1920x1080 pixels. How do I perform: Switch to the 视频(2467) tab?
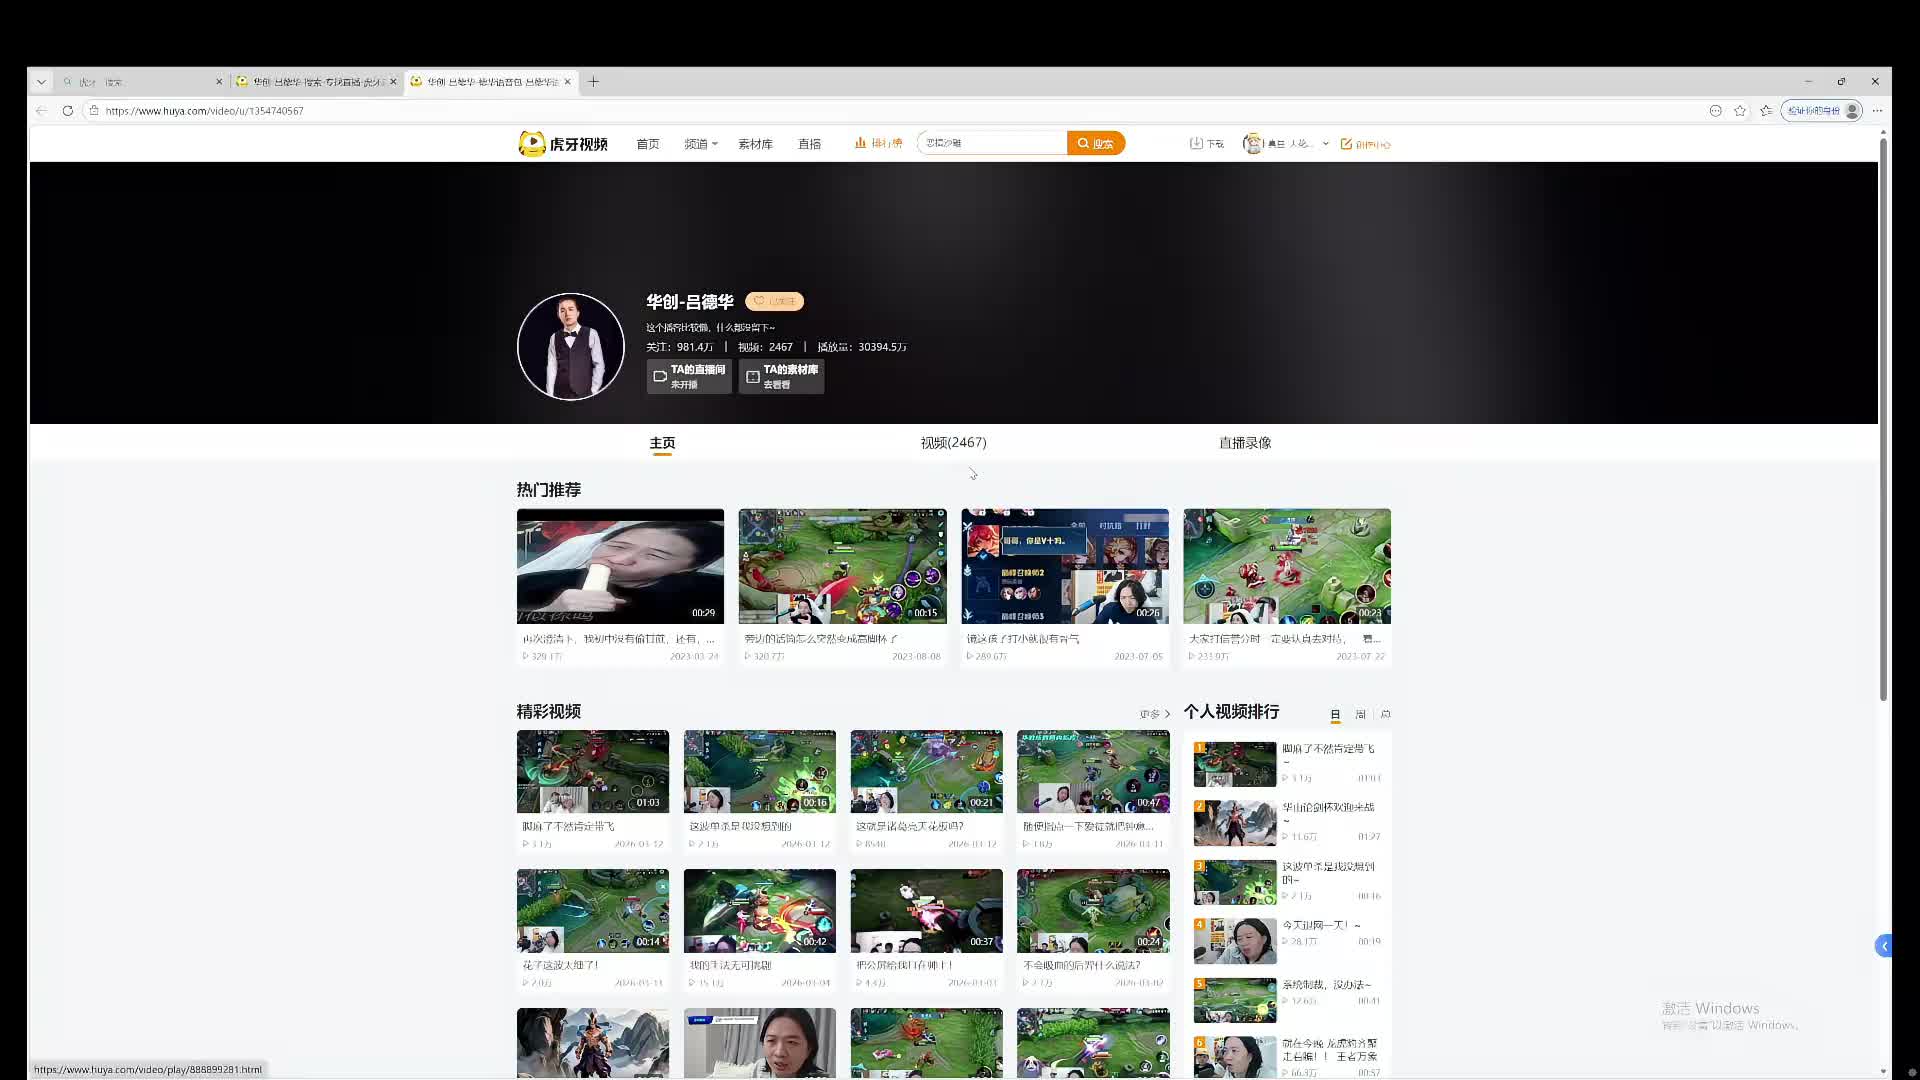(x=953, y=443)
